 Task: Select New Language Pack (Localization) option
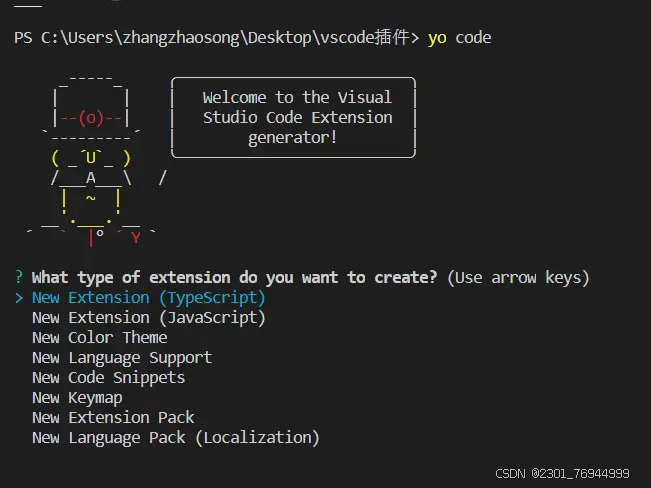(176, 438)
